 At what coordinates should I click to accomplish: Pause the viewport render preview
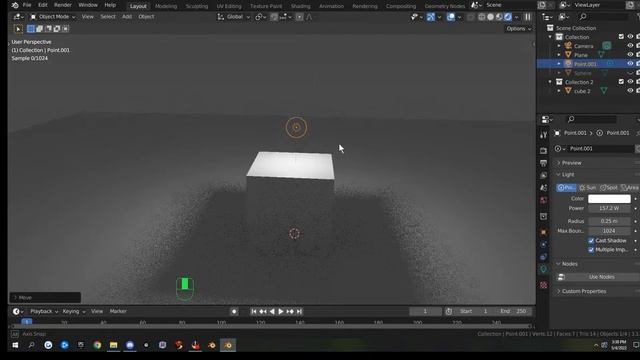click(x=528, y=17)
